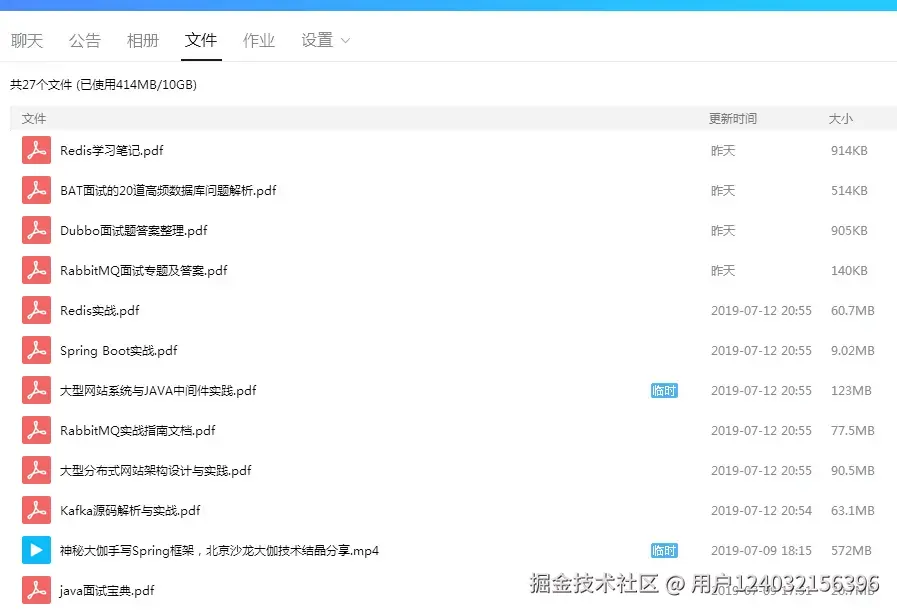This screenshot has height=613, width=897.
Task: Click the 77.5MB size value
Action: tap(852, 431)
